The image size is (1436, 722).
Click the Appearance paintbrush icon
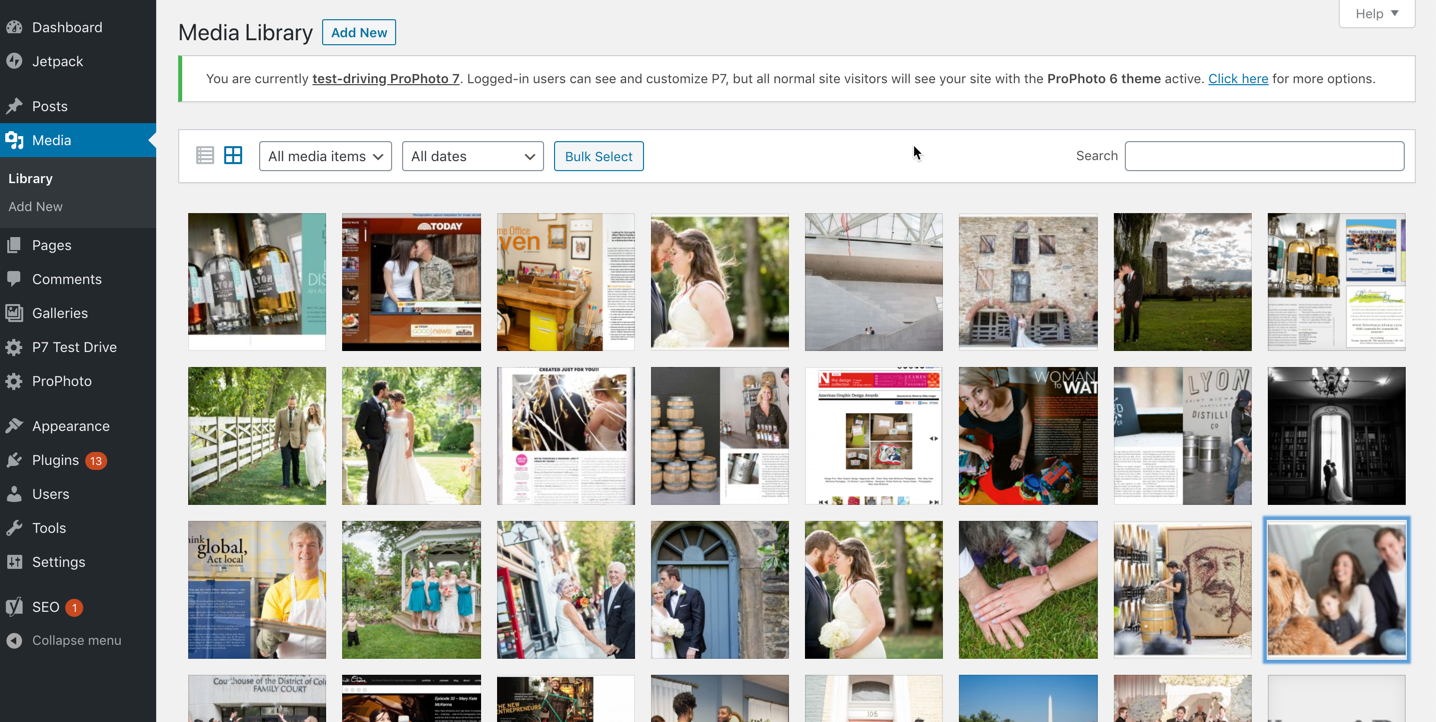coord(14,426)
